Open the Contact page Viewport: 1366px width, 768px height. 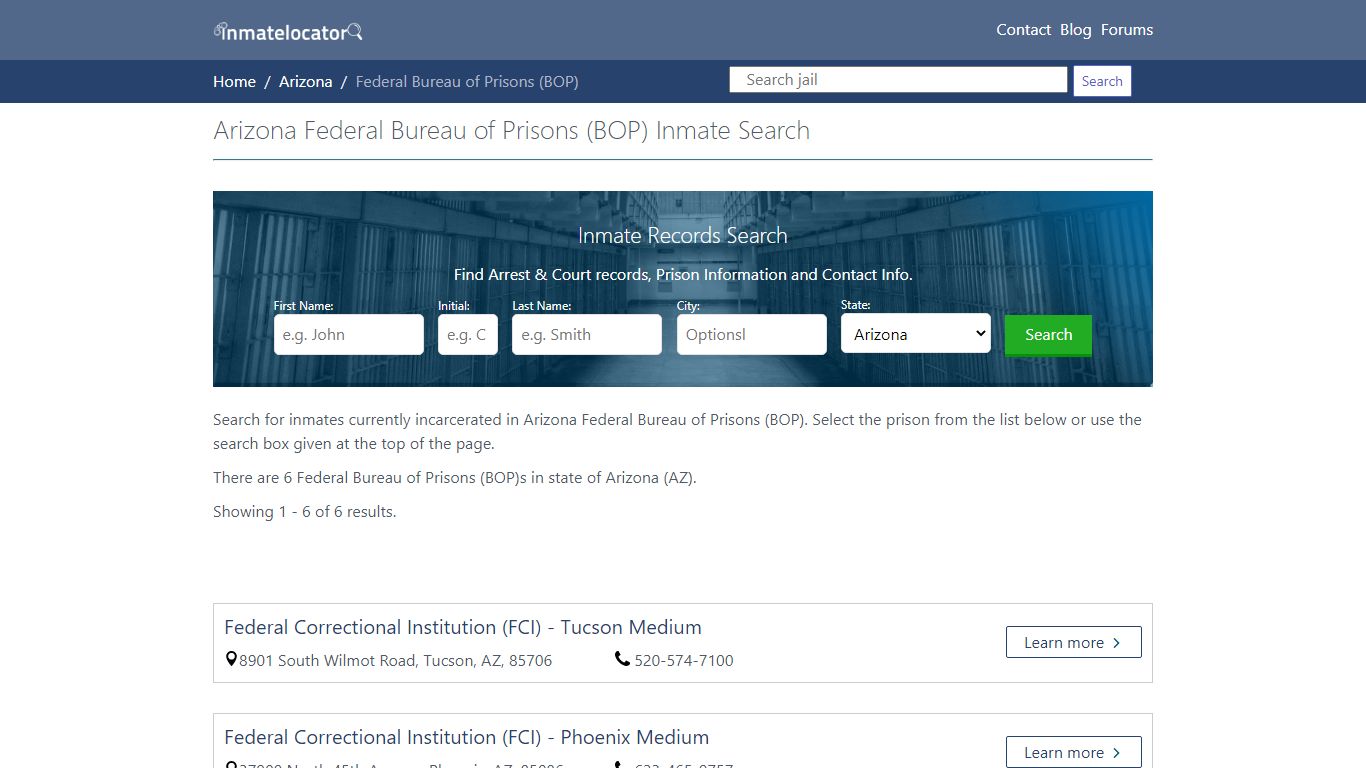[x=1023, y=30]
